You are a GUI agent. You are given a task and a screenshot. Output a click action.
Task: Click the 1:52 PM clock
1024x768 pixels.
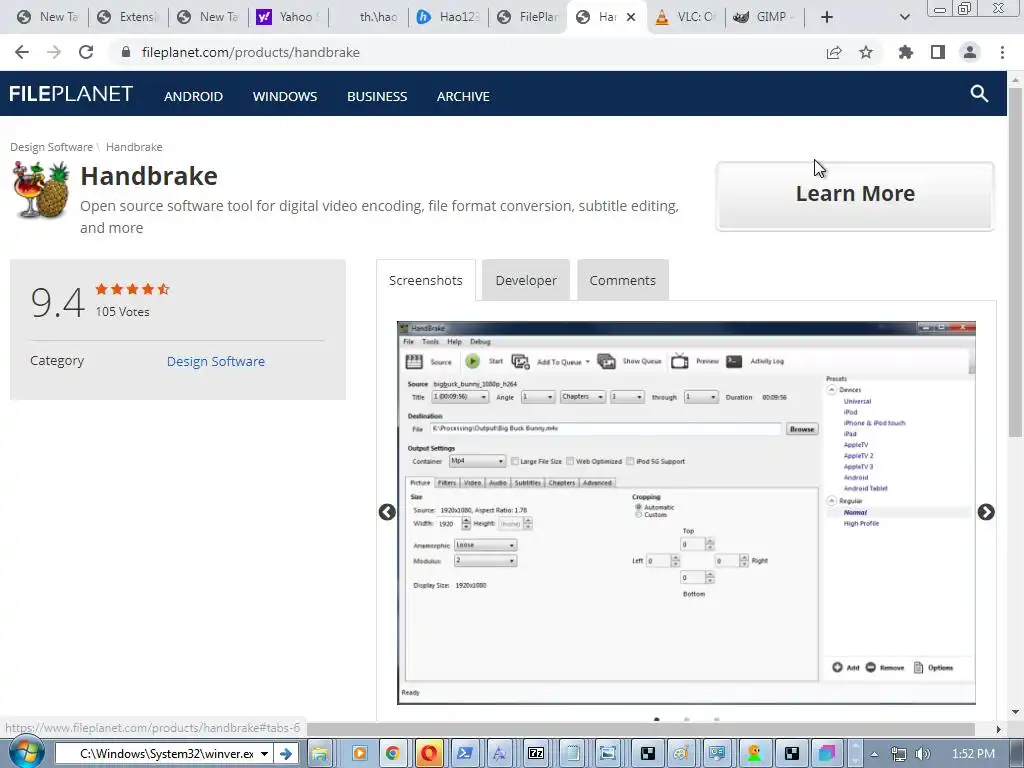tap(974, 754)
